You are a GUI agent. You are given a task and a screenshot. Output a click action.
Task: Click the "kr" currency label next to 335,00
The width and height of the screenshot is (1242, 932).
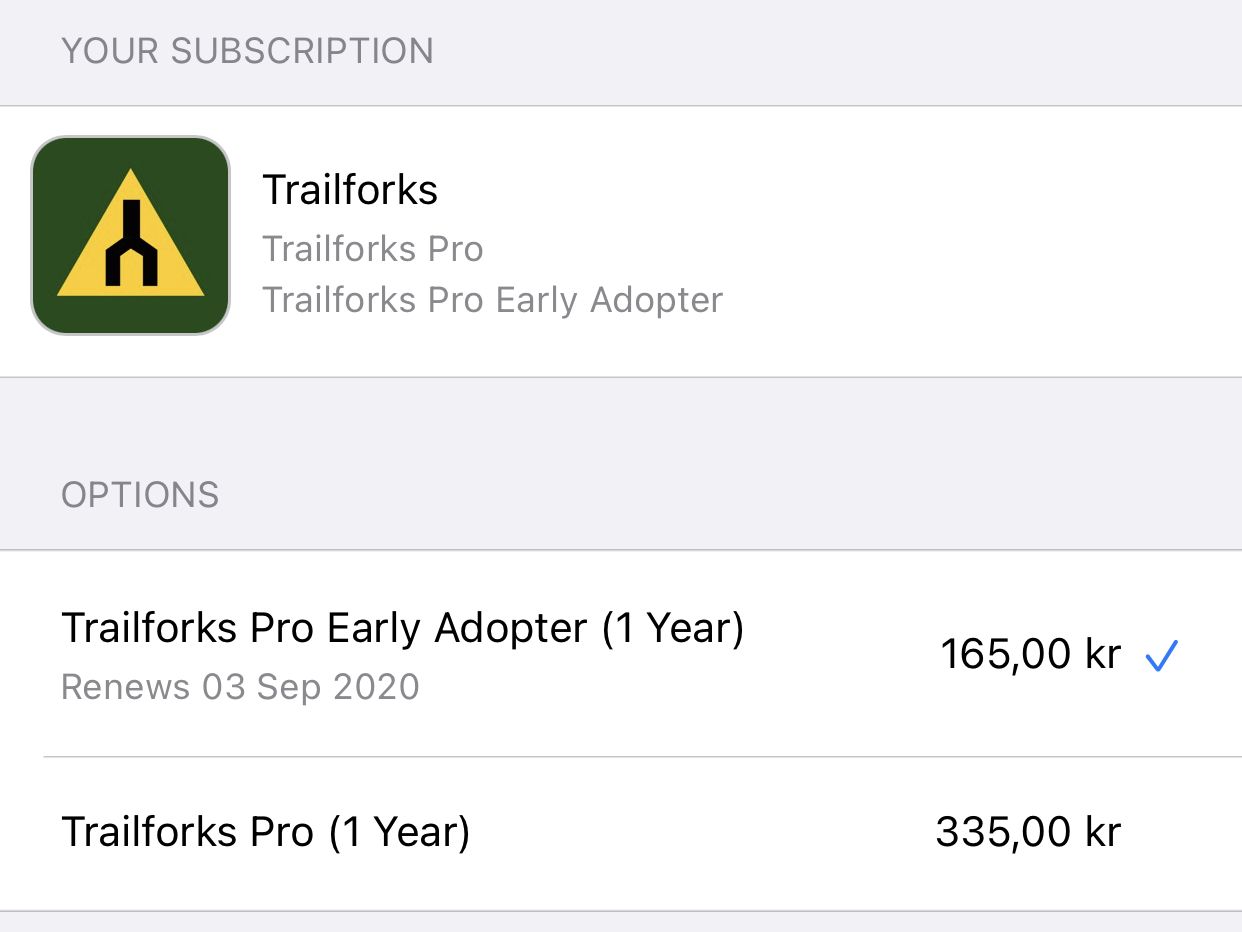click(1101, 832)
